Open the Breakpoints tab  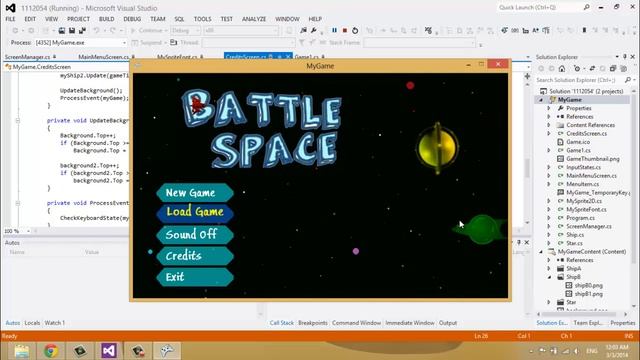click(x=313, y=323)
